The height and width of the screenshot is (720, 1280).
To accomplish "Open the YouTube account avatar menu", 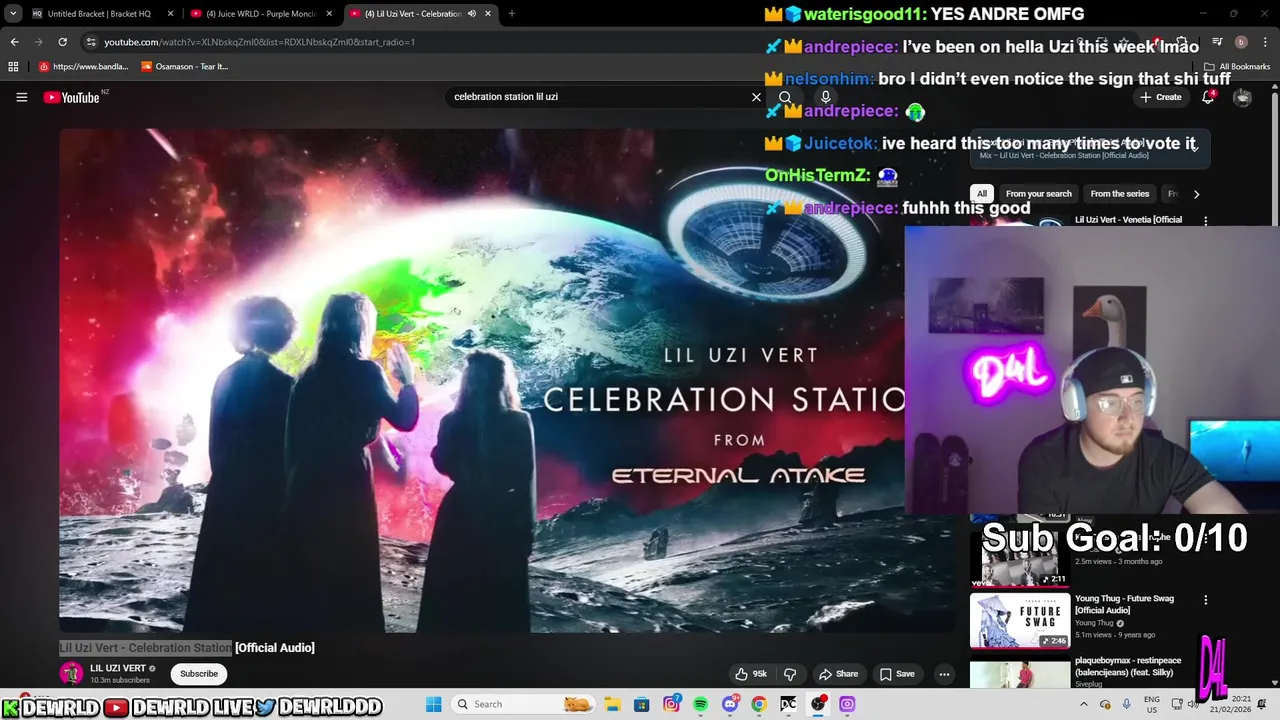I will pyautogui.click(x=1242, y=97).
